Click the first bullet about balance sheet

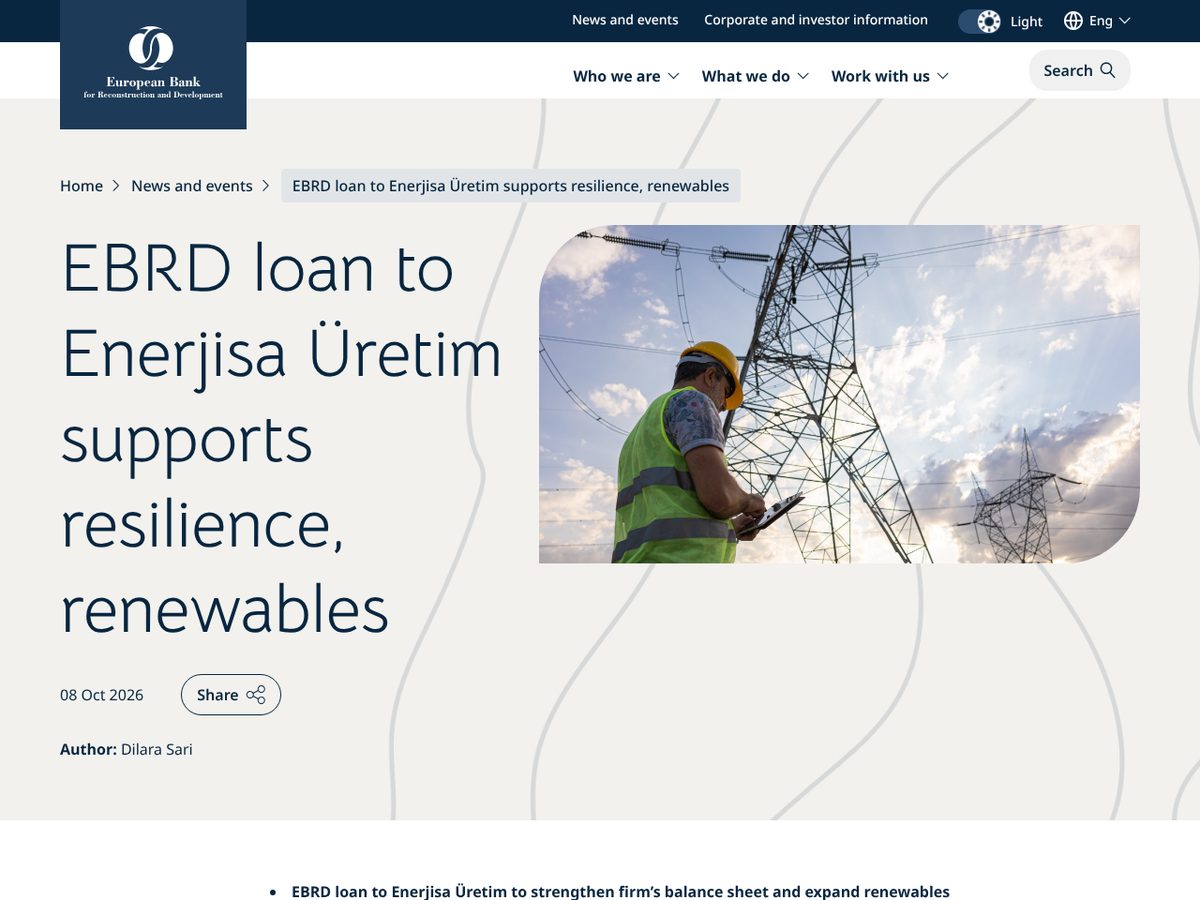(620, 891)
